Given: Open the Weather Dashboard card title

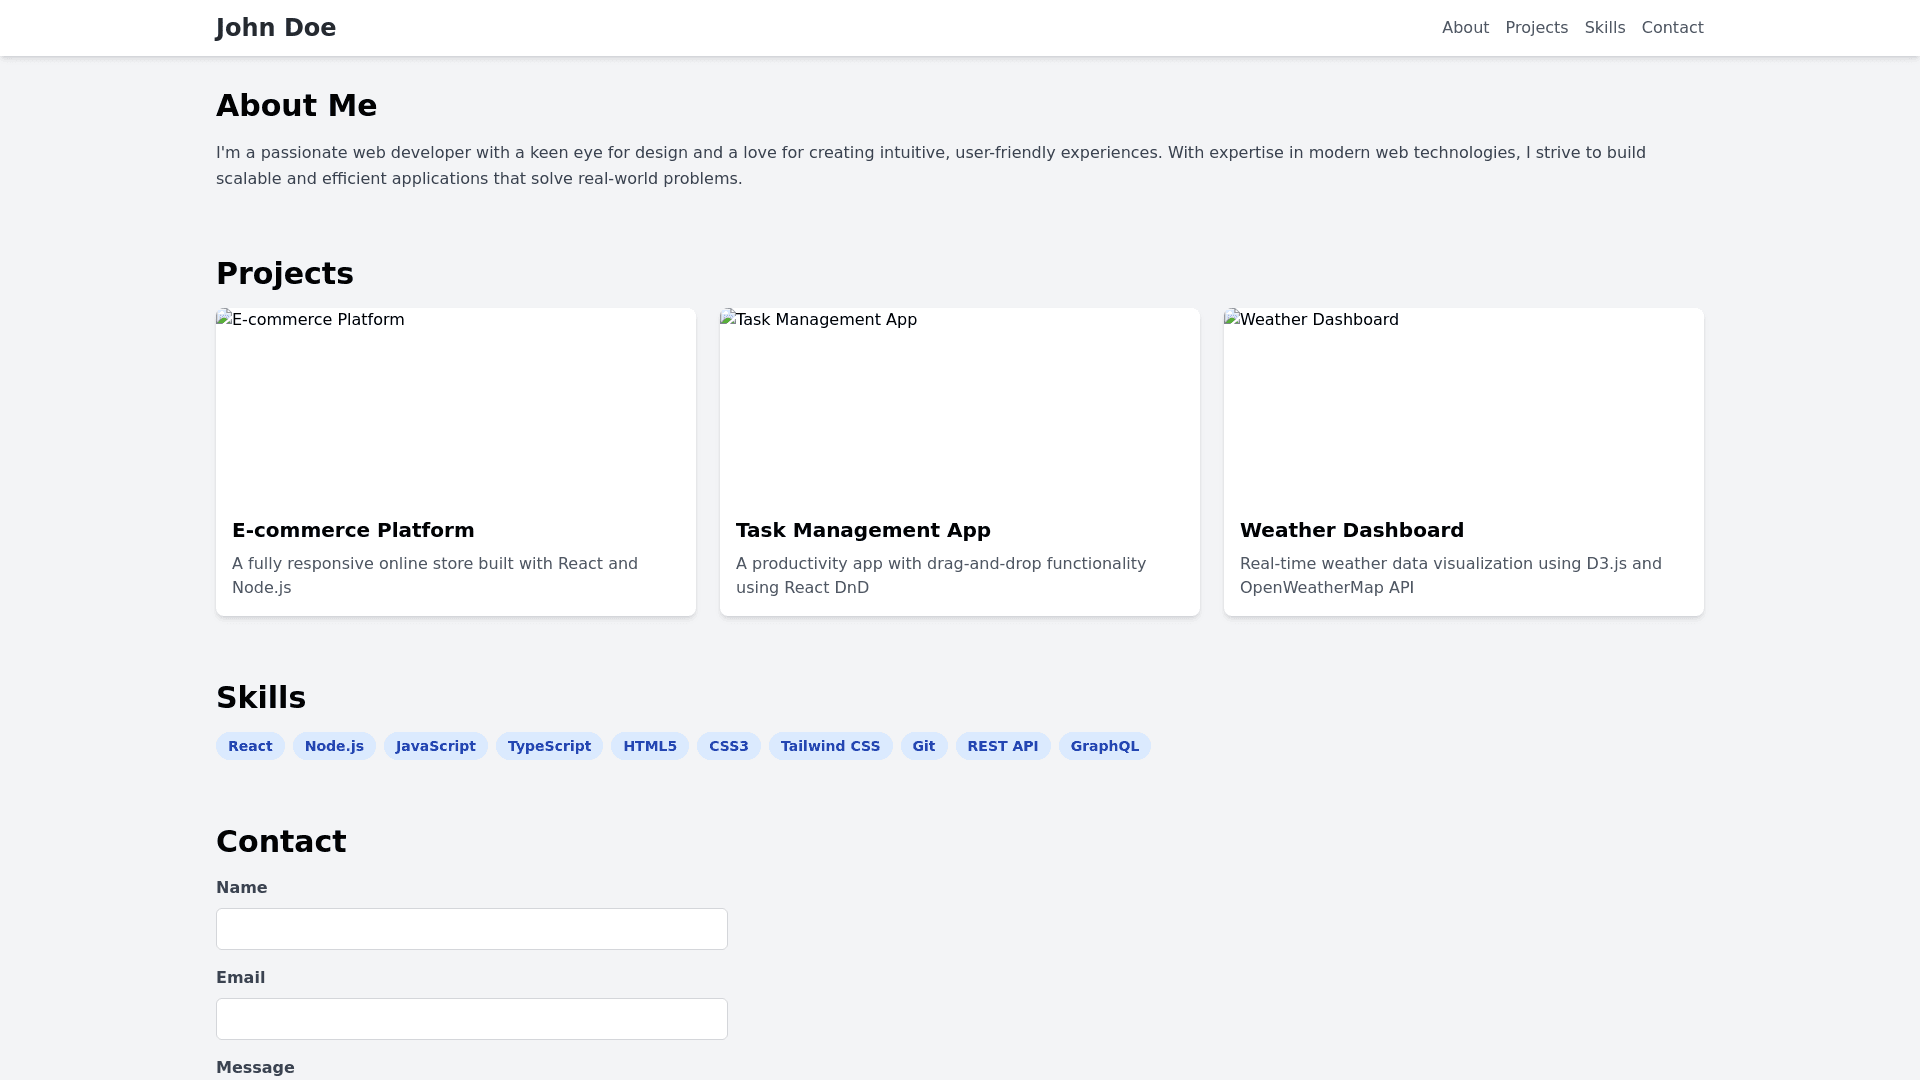Looking at the screenshot, I should pos(1351,530).
